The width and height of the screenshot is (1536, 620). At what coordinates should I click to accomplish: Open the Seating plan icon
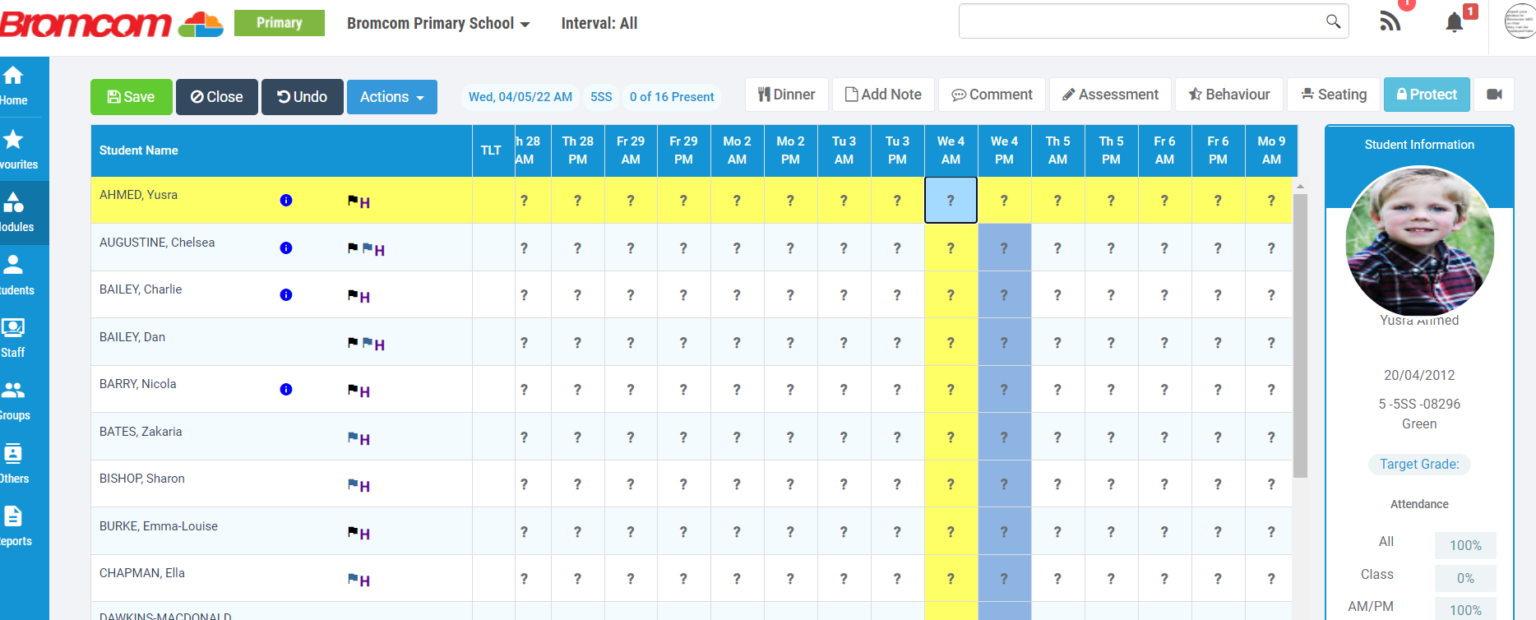point(1333,94)
